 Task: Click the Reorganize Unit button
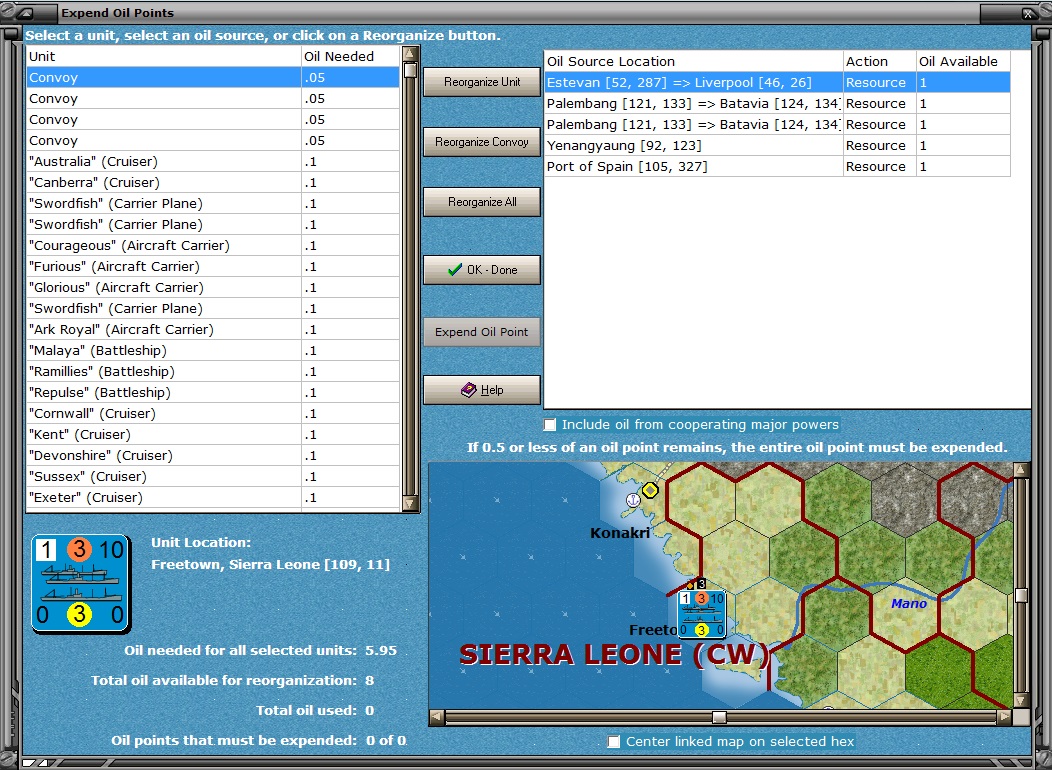coord(482,82)
